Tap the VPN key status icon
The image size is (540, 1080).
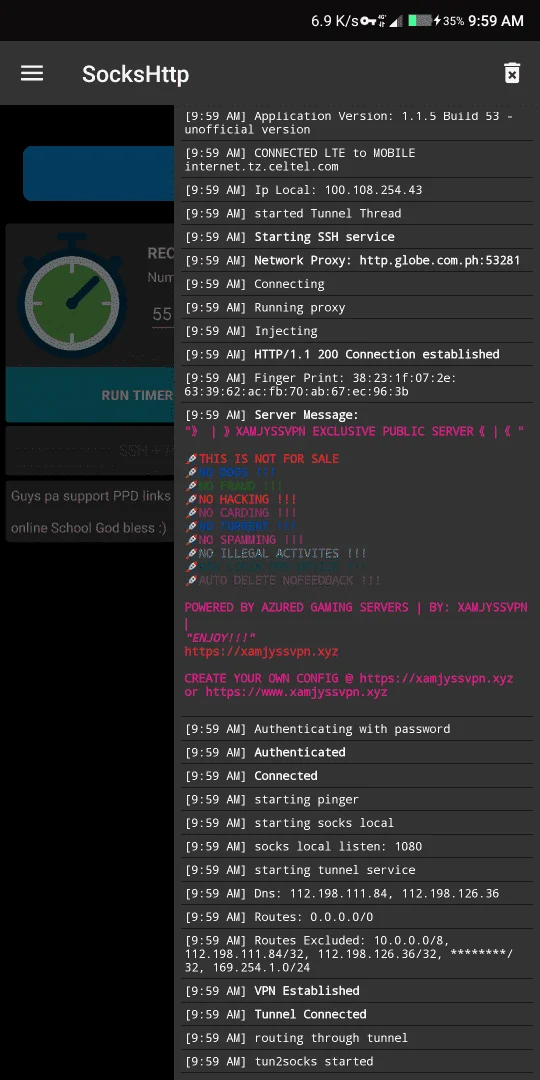[x=368, y=21]
